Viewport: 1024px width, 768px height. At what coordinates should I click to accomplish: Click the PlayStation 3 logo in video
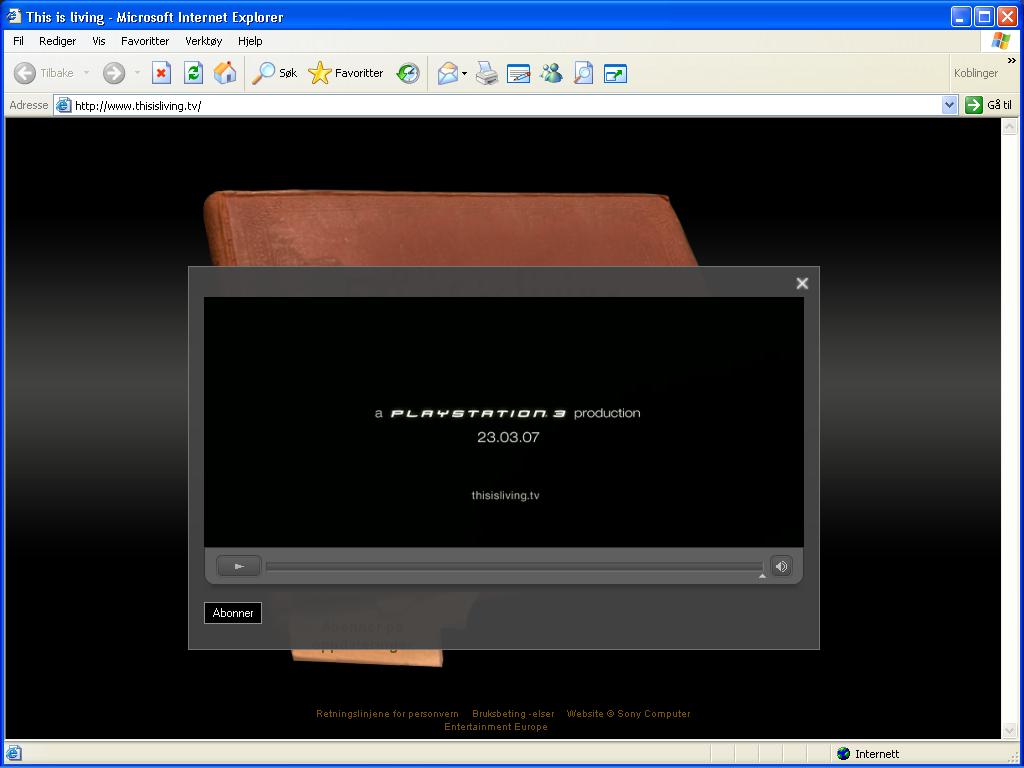tap(479, 413)
